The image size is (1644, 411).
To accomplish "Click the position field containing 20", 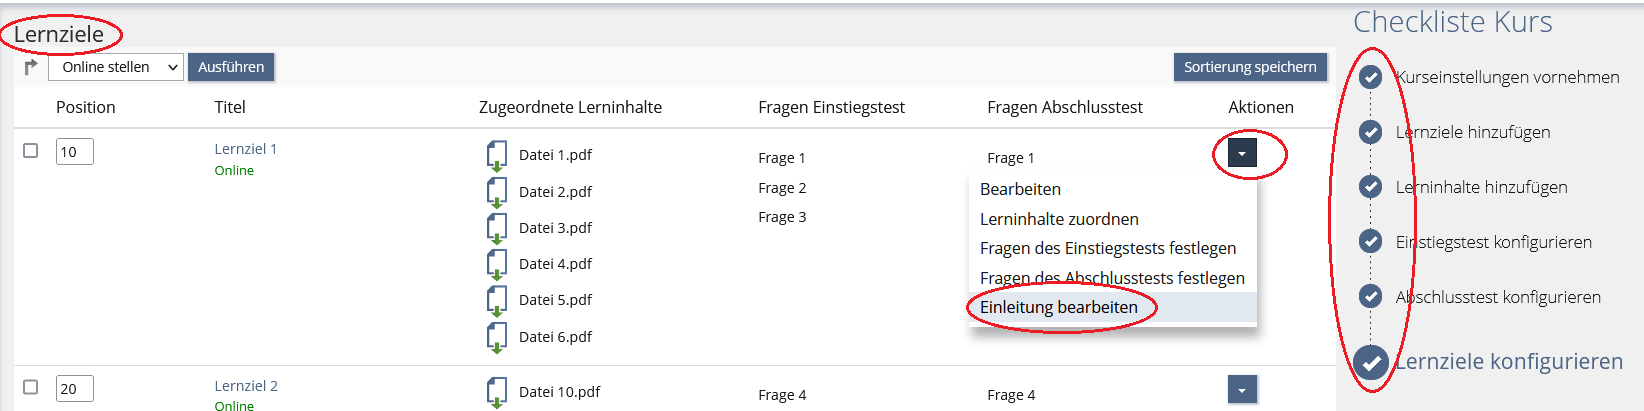I will point(74,388).
